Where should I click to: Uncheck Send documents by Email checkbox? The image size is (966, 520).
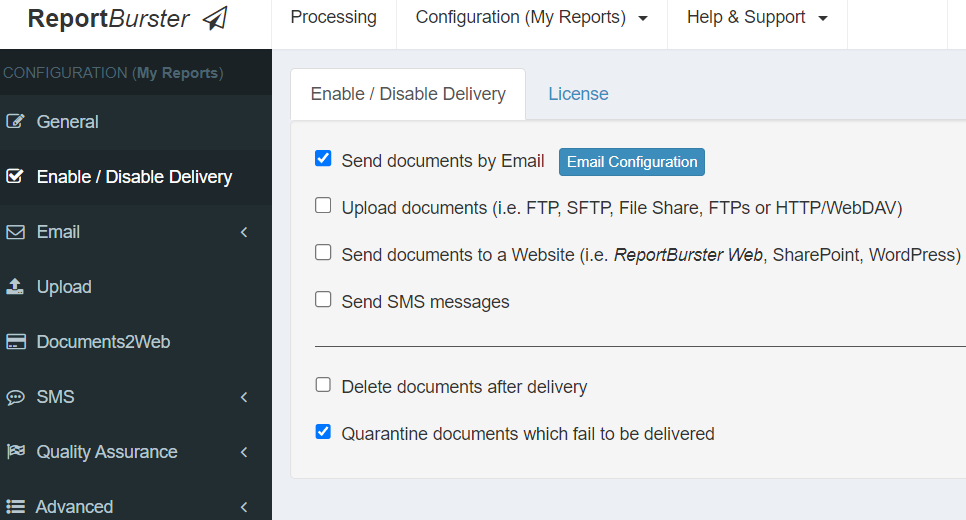[323, 159]
